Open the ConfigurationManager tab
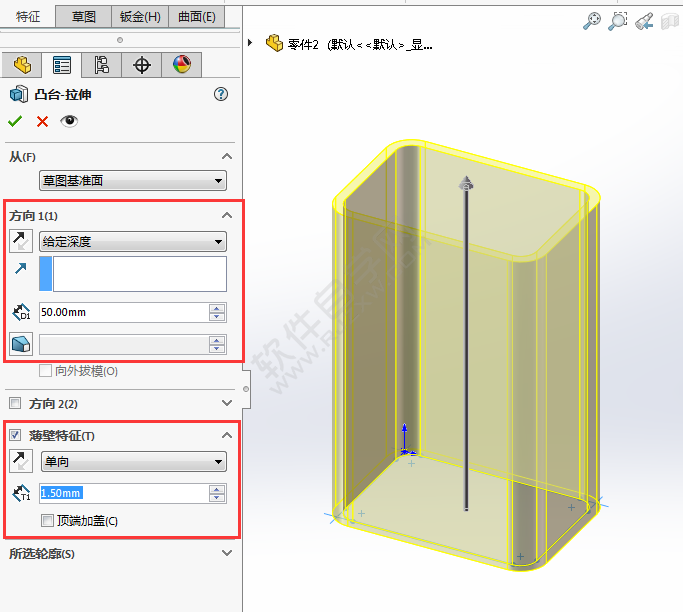The height and width of the screenshot is (612, 683). click(x=101, y=65)
